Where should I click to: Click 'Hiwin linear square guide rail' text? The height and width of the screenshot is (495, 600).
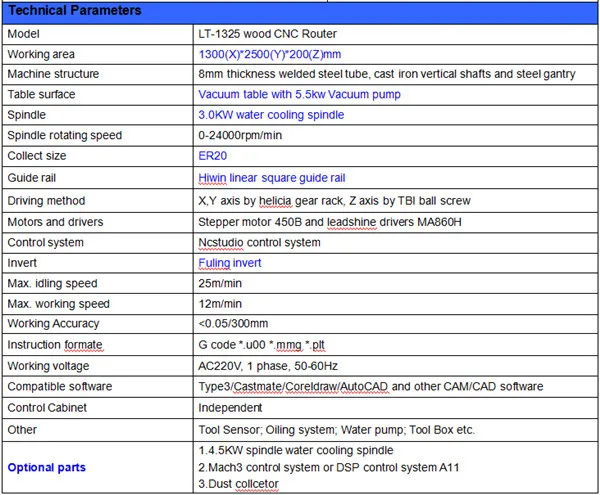pyautogui.click(x=272, y=178)
